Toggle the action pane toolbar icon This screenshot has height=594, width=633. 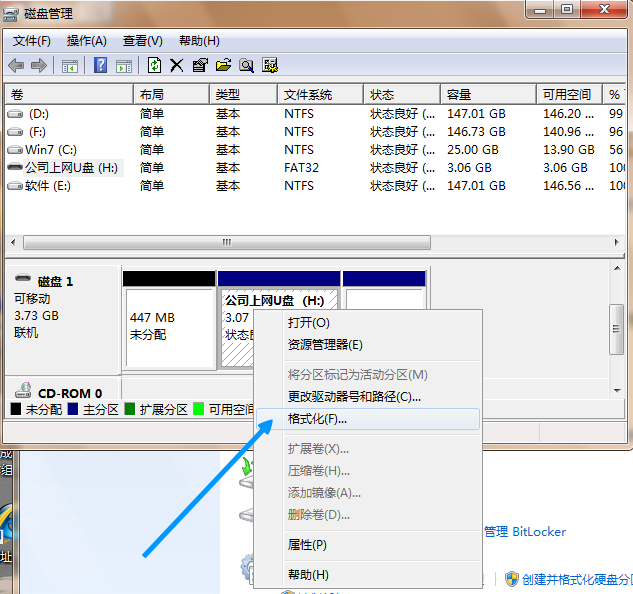[x=124, y=66]
